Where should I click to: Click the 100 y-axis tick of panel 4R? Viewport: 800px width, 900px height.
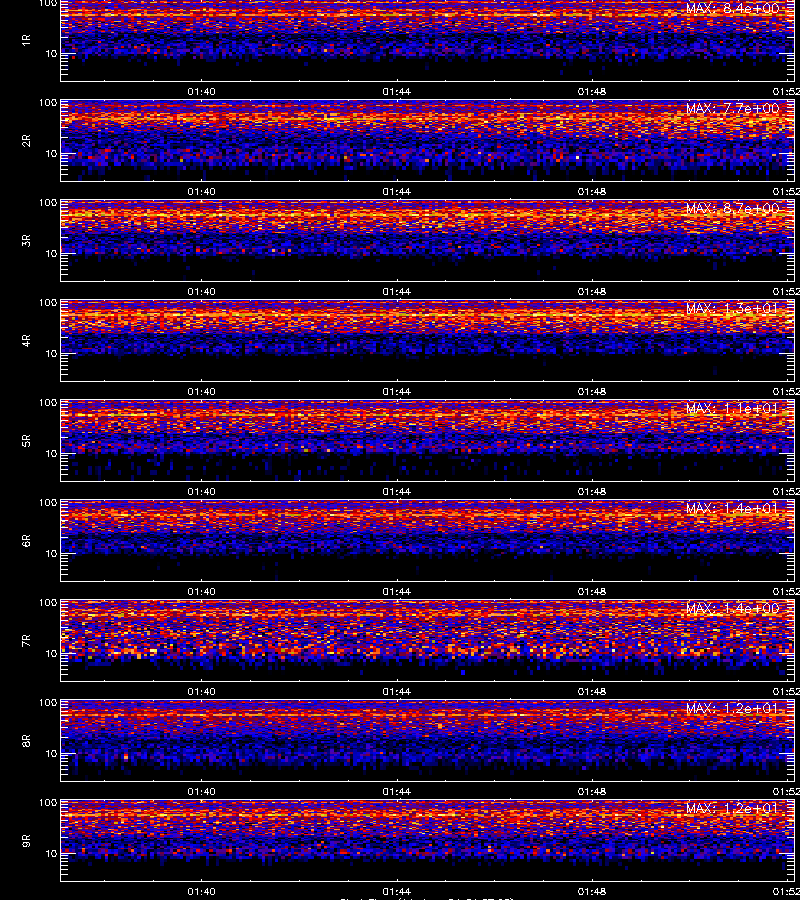[x=48, y=302]
